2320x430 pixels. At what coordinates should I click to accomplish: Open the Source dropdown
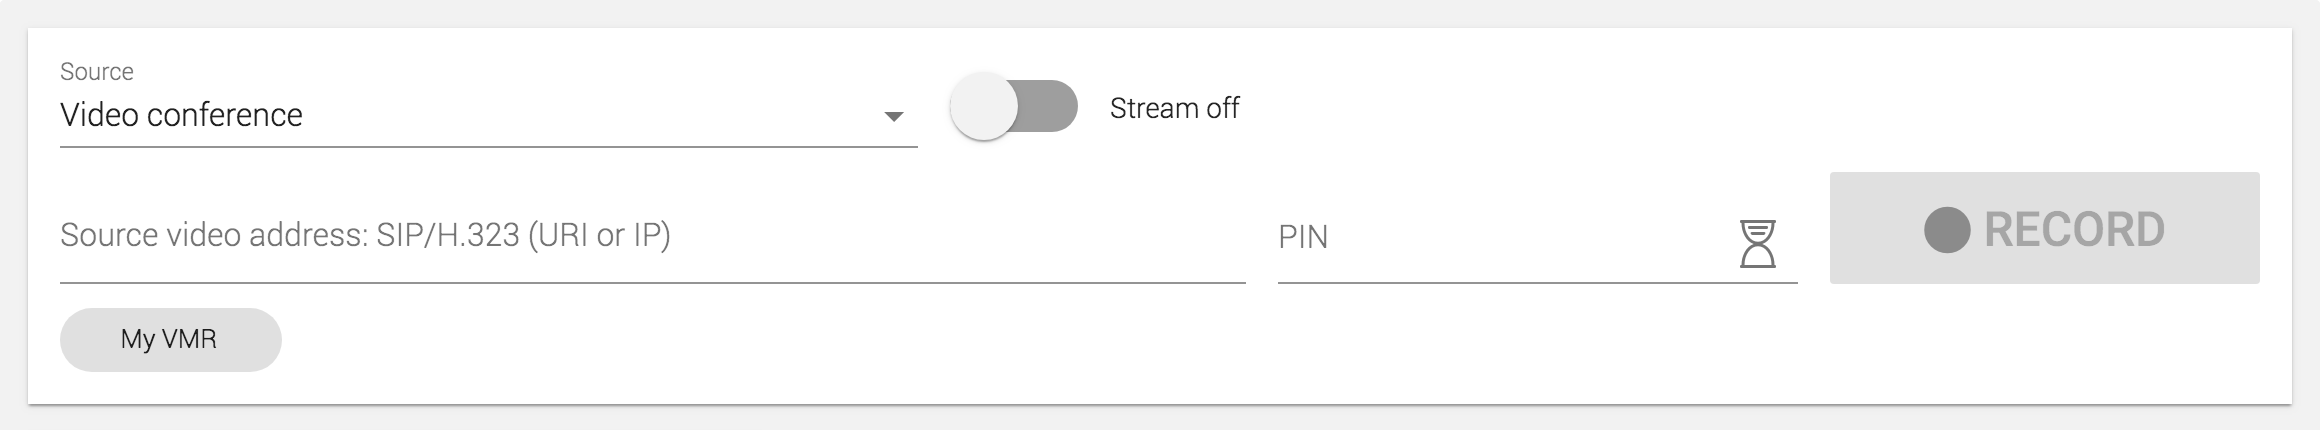click(488, 116)
